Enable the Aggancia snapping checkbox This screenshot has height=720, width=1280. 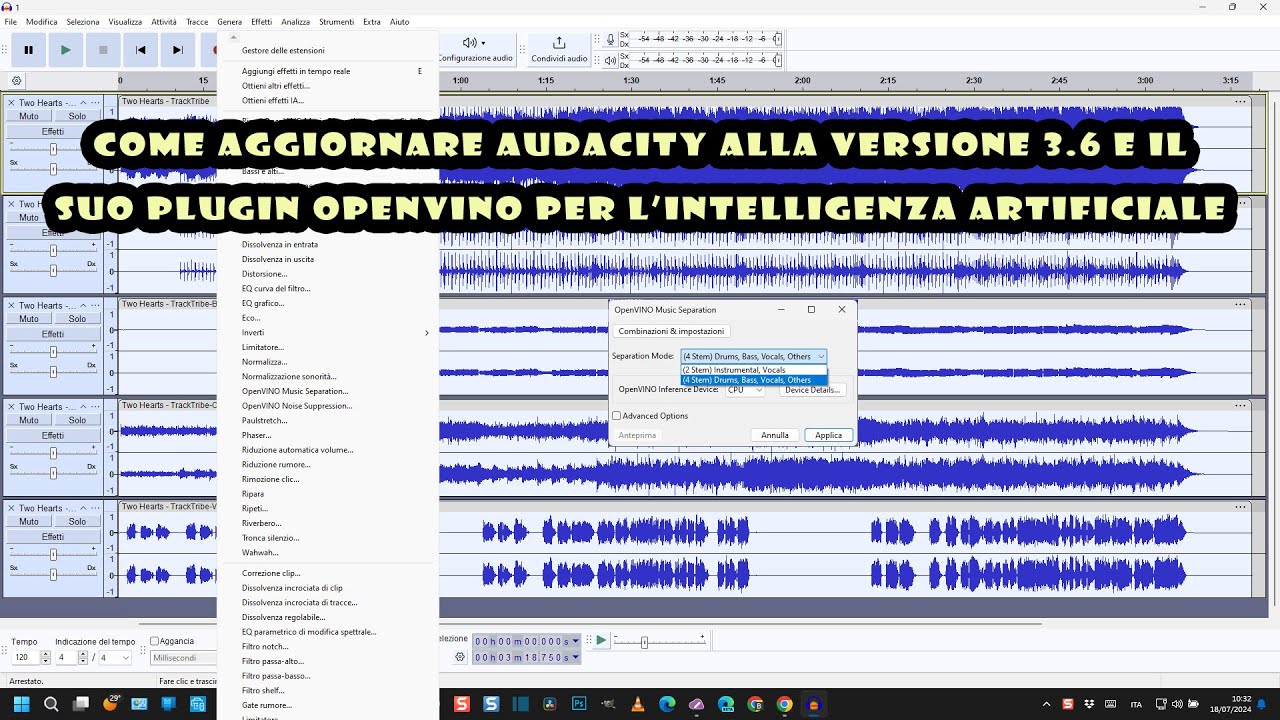[154, 641]
